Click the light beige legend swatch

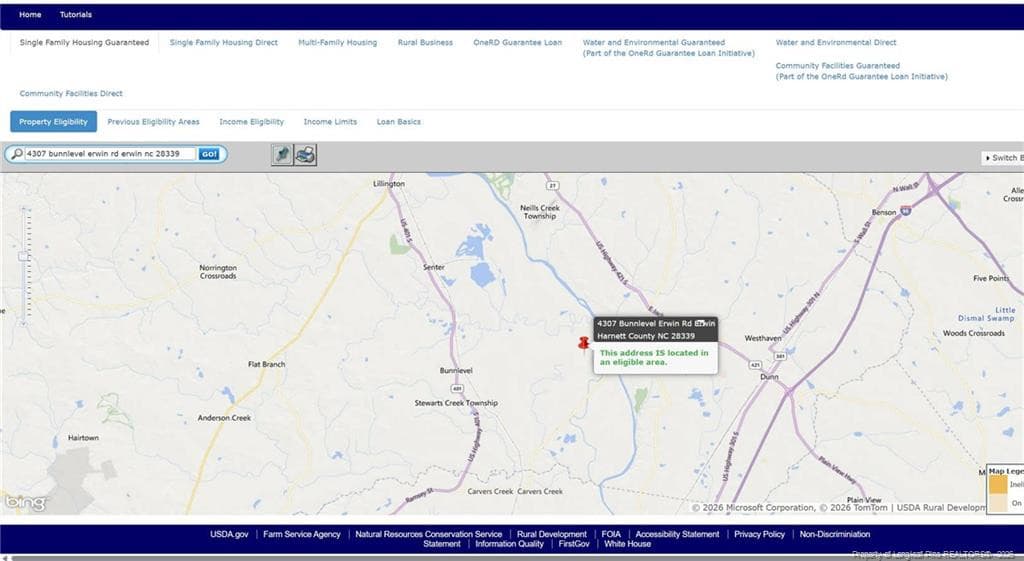point(998,502)
